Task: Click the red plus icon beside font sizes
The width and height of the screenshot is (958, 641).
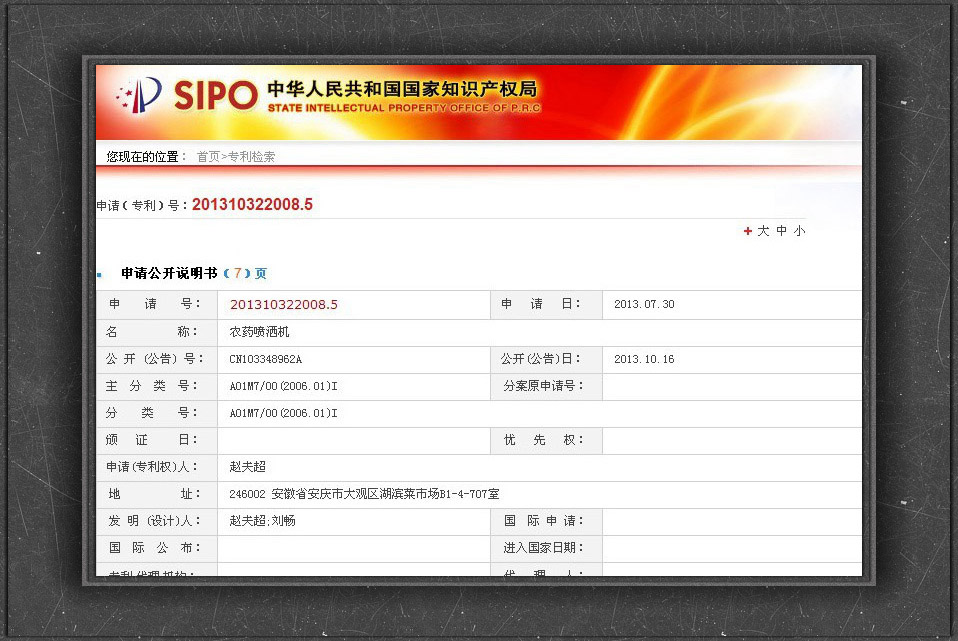Action: (747, 231)
